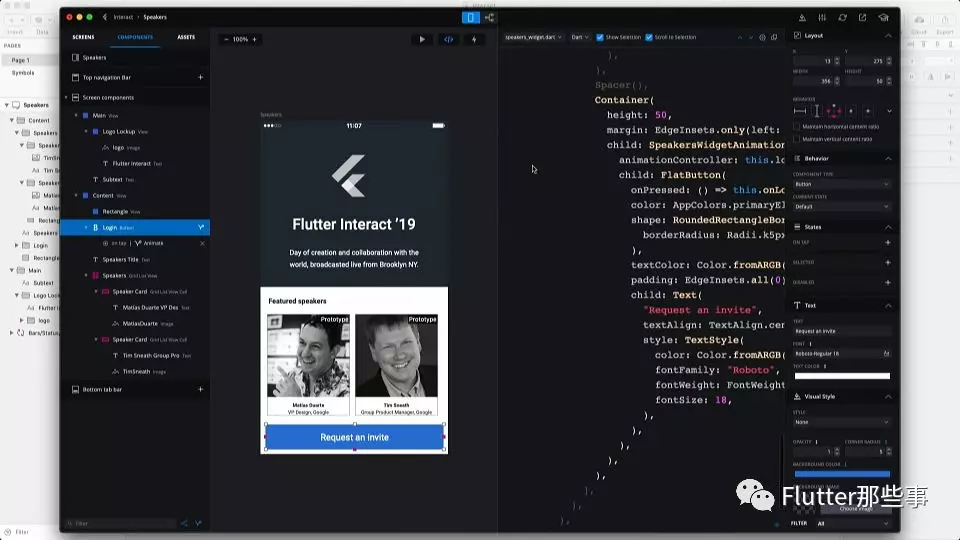
Task: Zoom in with the plus button
Action: click(255, 39)
